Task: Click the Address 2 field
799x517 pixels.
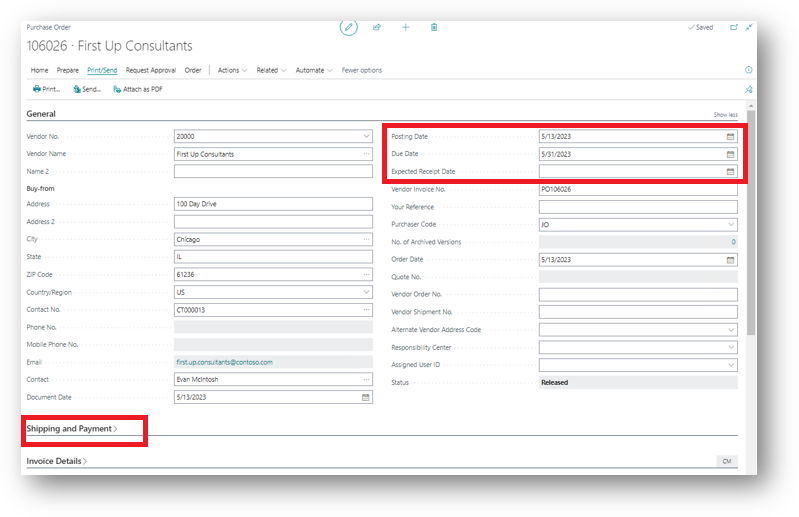Action: (x=273, y=222)
